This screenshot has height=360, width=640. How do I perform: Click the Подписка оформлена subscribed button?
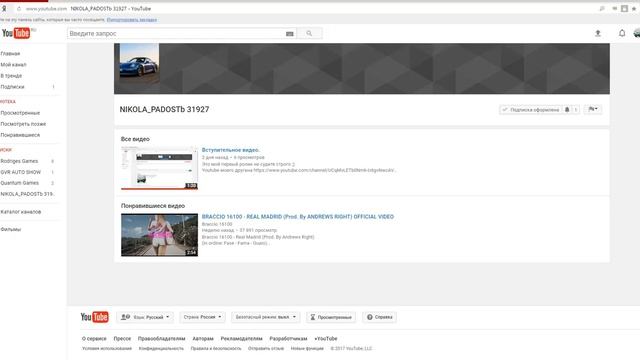tap(530, 109)
